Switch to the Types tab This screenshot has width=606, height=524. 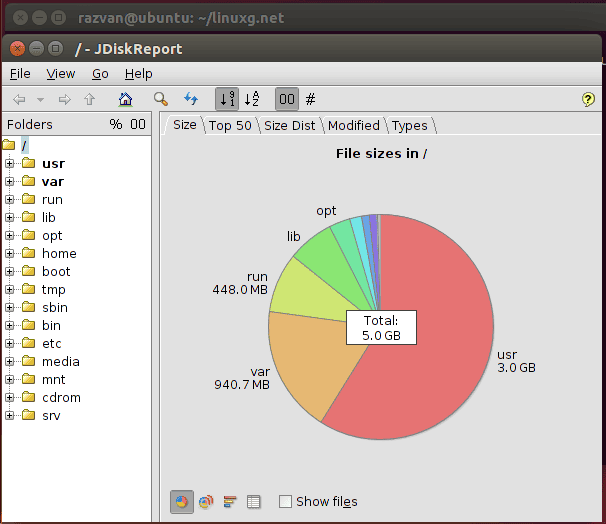click(x=410, y=126)
